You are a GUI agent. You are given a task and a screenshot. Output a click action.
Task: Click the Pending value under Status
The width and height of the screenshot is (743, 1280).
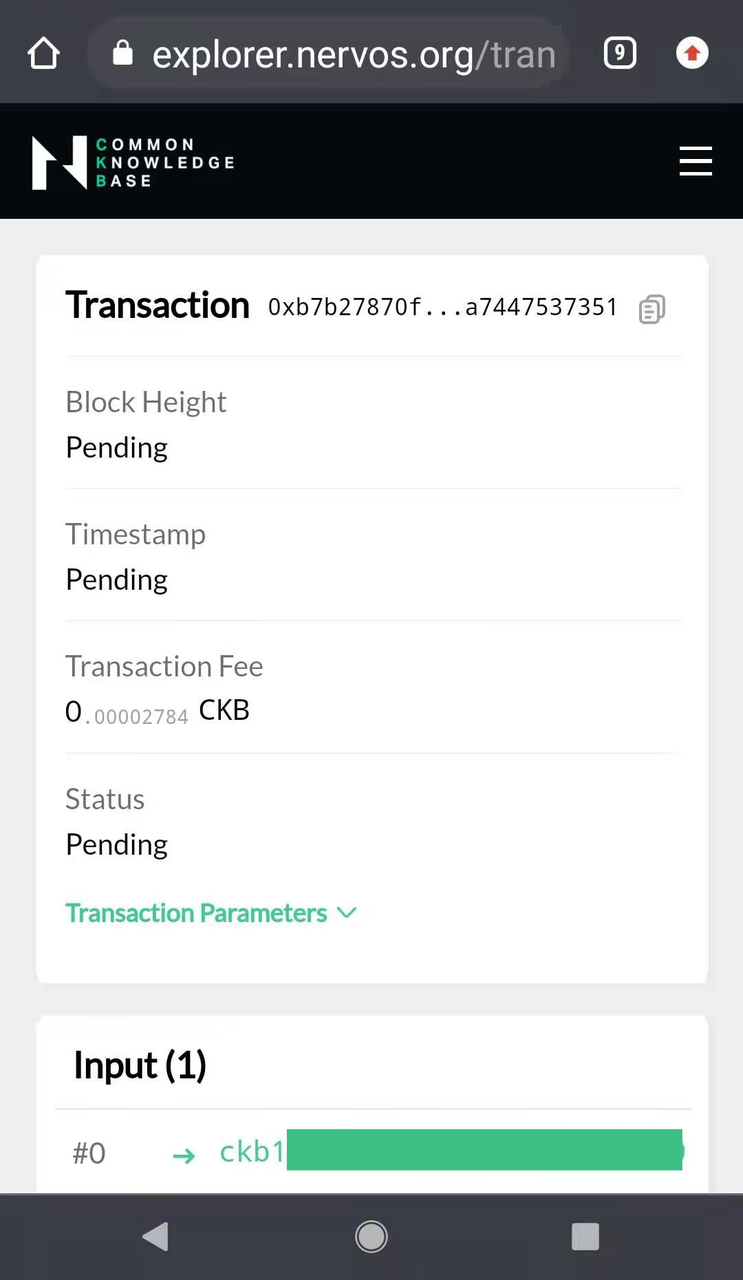click(x=117, y=844)
